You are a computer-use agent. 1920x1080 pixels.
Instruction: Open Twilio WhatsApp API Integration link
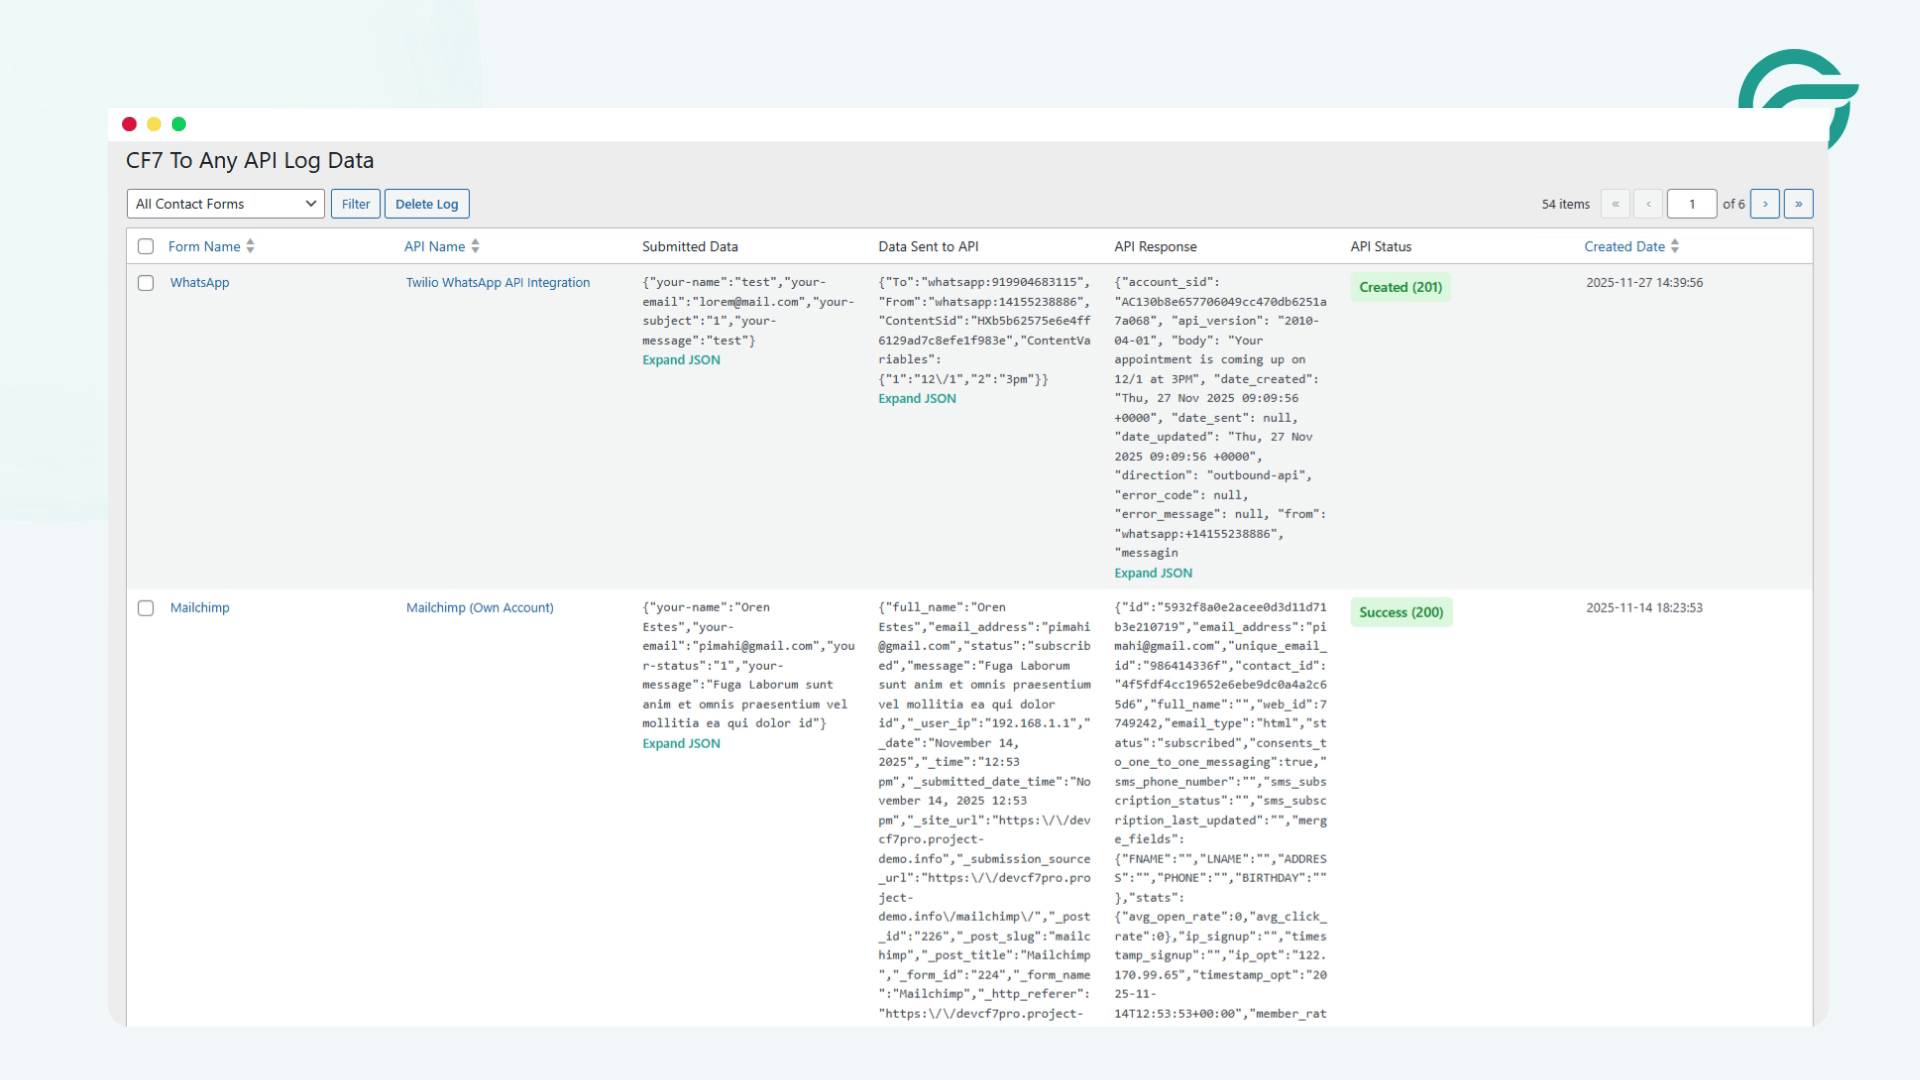(x=497, y=282)
